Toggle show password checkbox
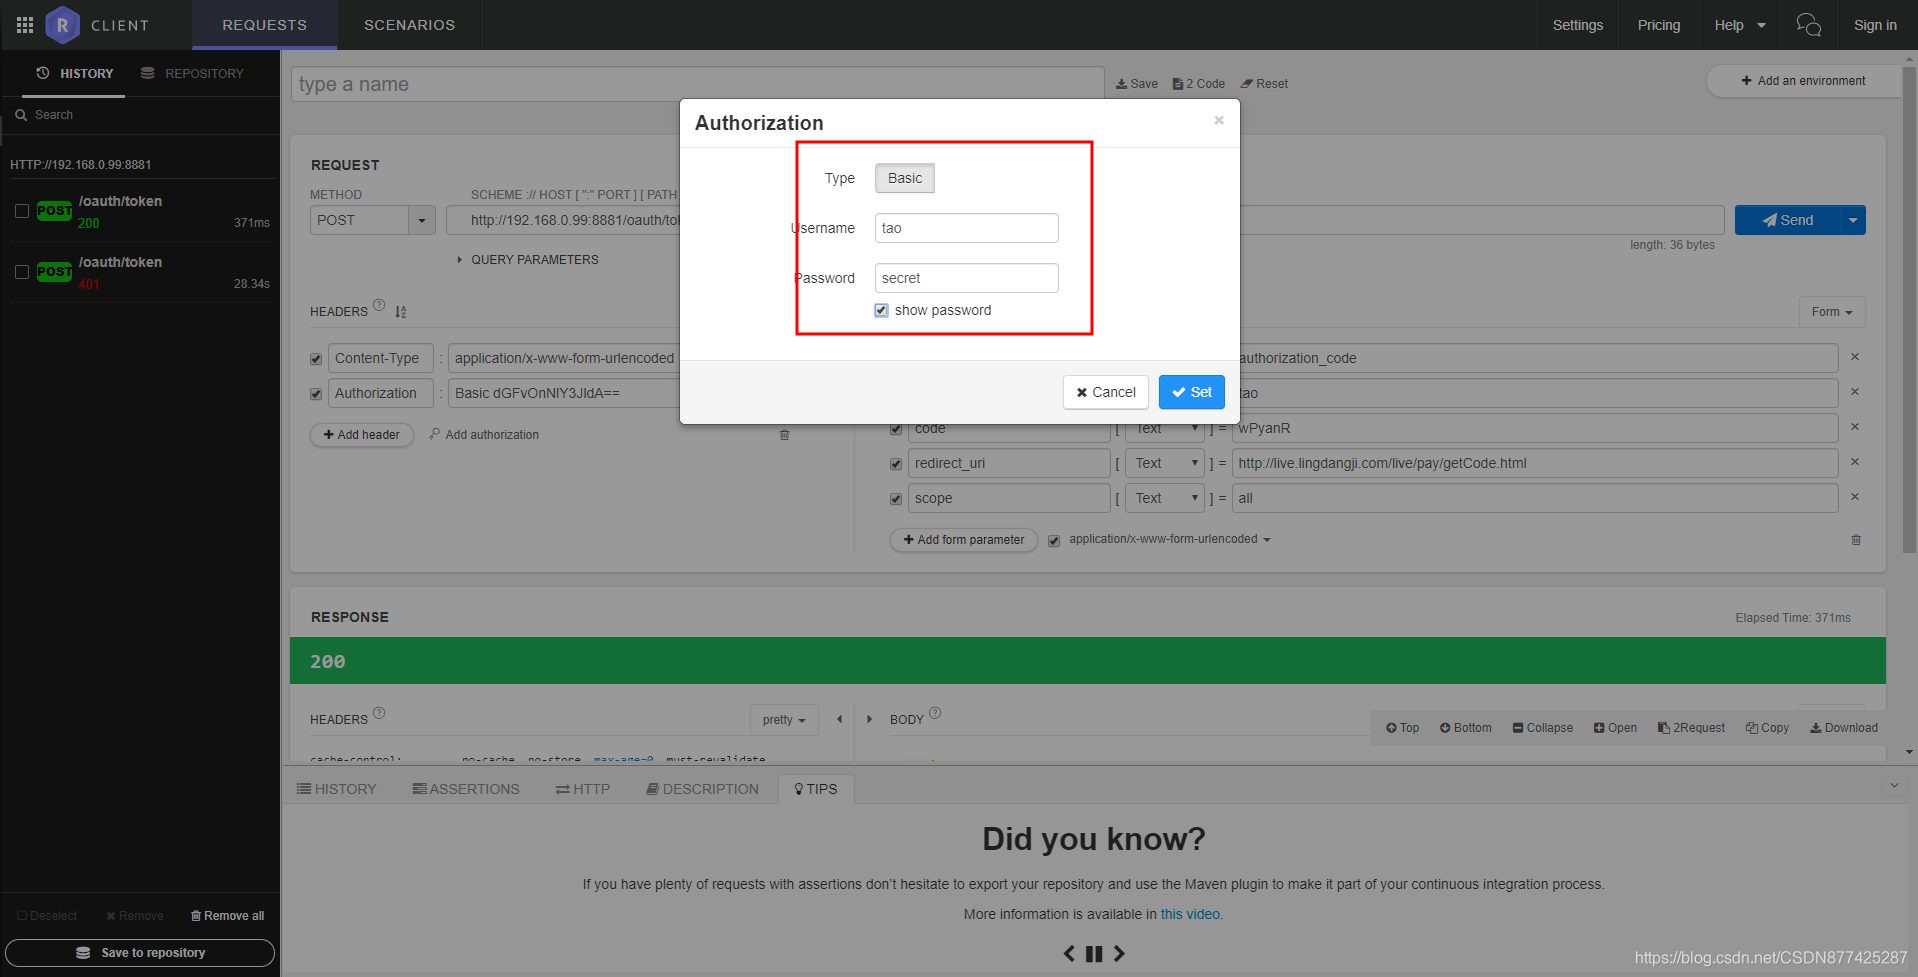 click(881, 311)
